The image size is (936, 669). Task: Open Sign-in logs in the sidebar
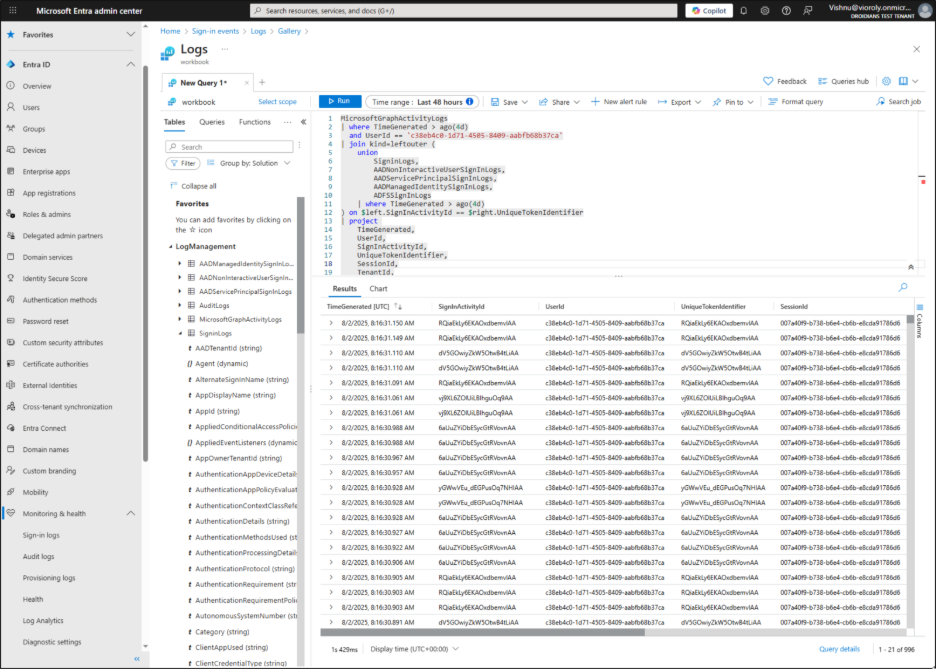[41, 535]
